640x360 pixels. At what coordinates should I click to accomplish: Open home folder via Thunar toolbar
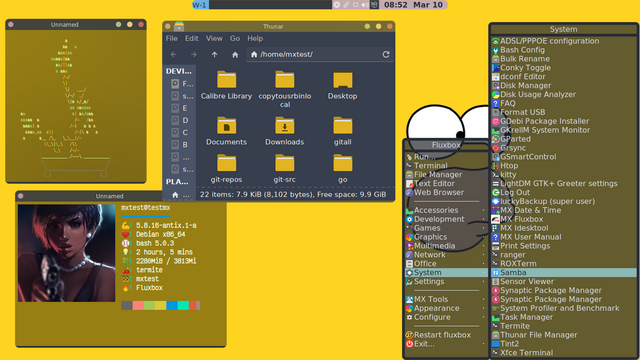[235, 54]
